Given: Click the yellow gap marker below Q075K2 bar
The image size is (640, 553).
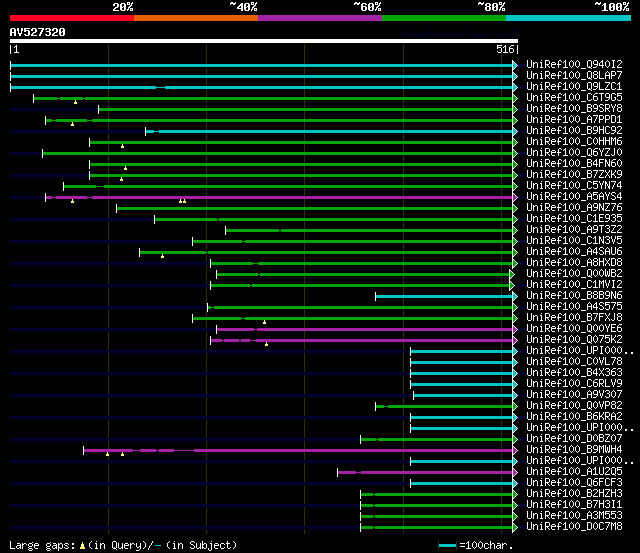Looking at the screenshot, I should tap(267, 344).
